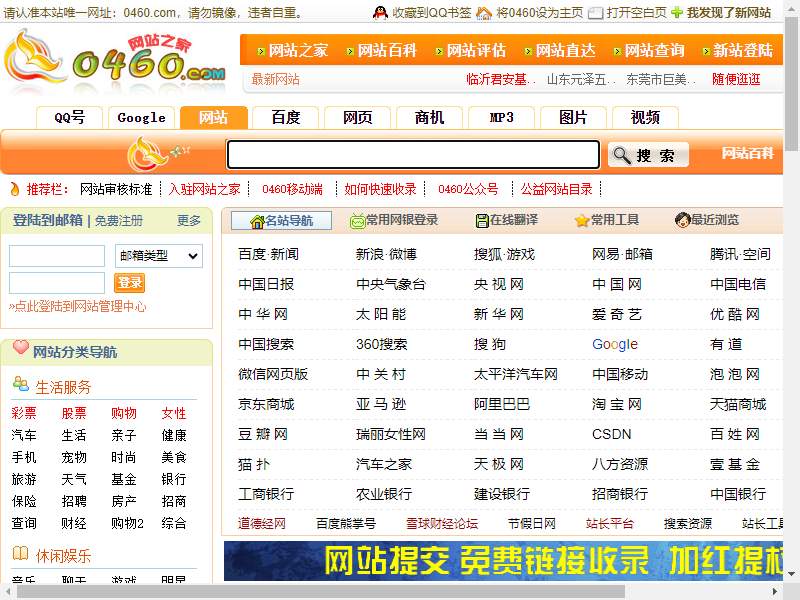Click 免费注册 link in mailbox panel
The height and width of the screenshot is (600, 800).
point(118,220)
